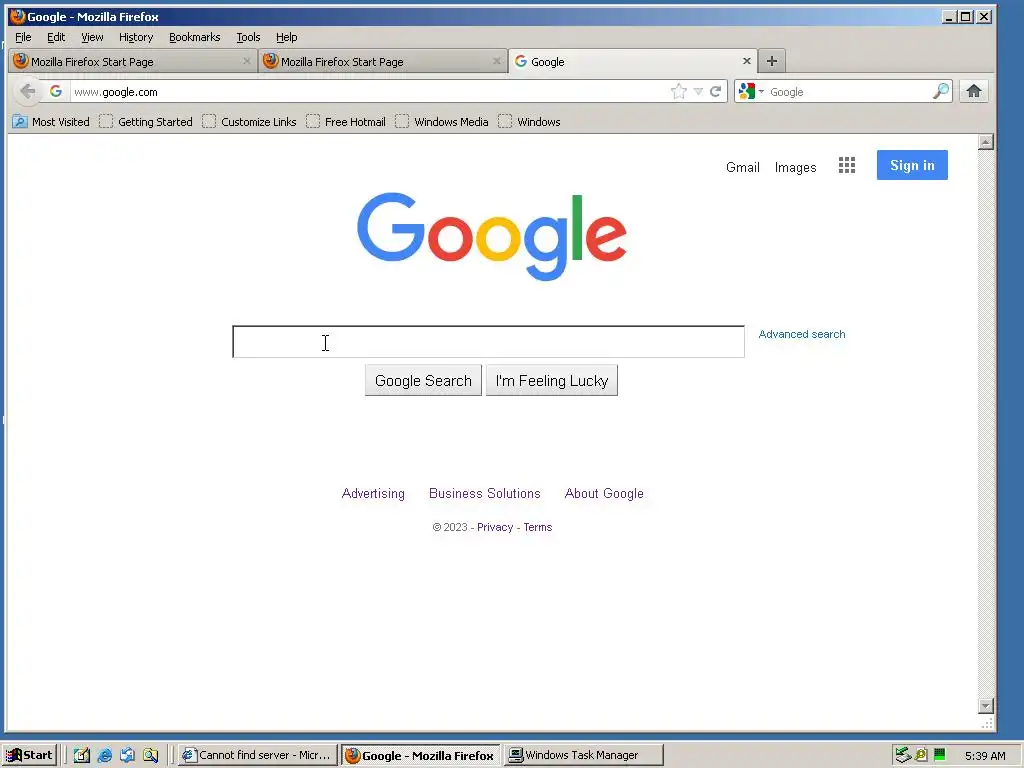
Task: Close the first Mozilla Firefox Start Page tab
Action: 246,61
